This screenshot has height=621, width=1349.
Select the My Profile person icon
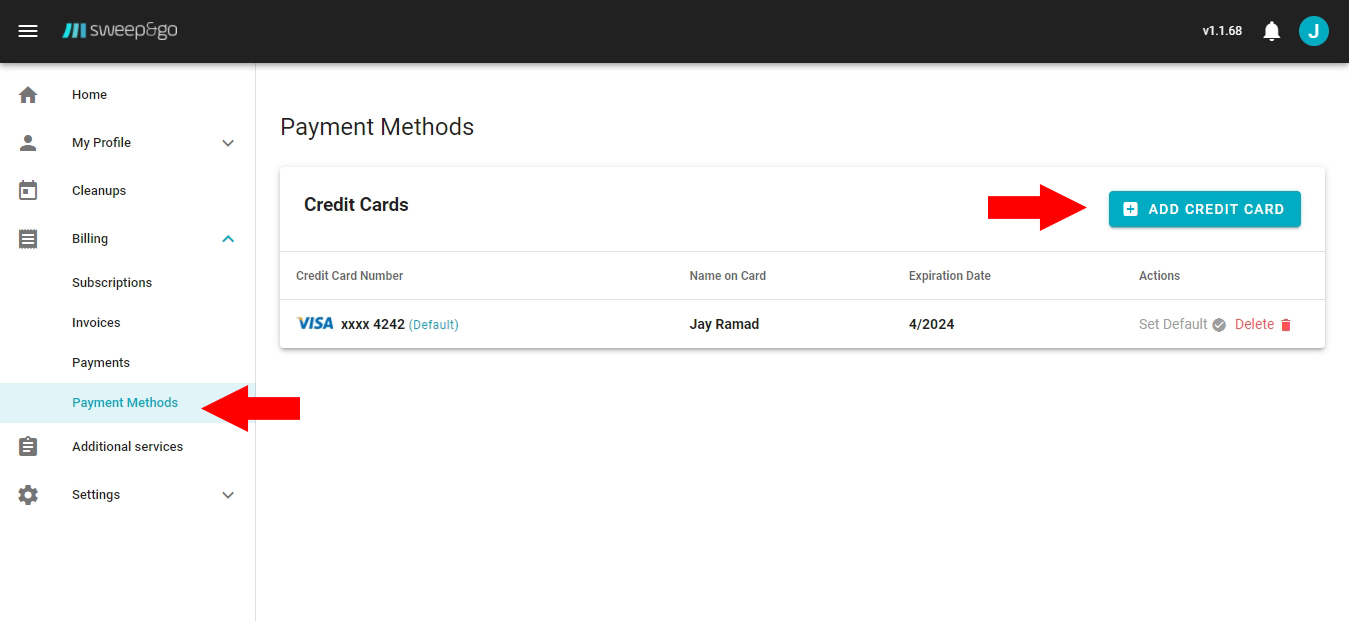coord(29,142)
